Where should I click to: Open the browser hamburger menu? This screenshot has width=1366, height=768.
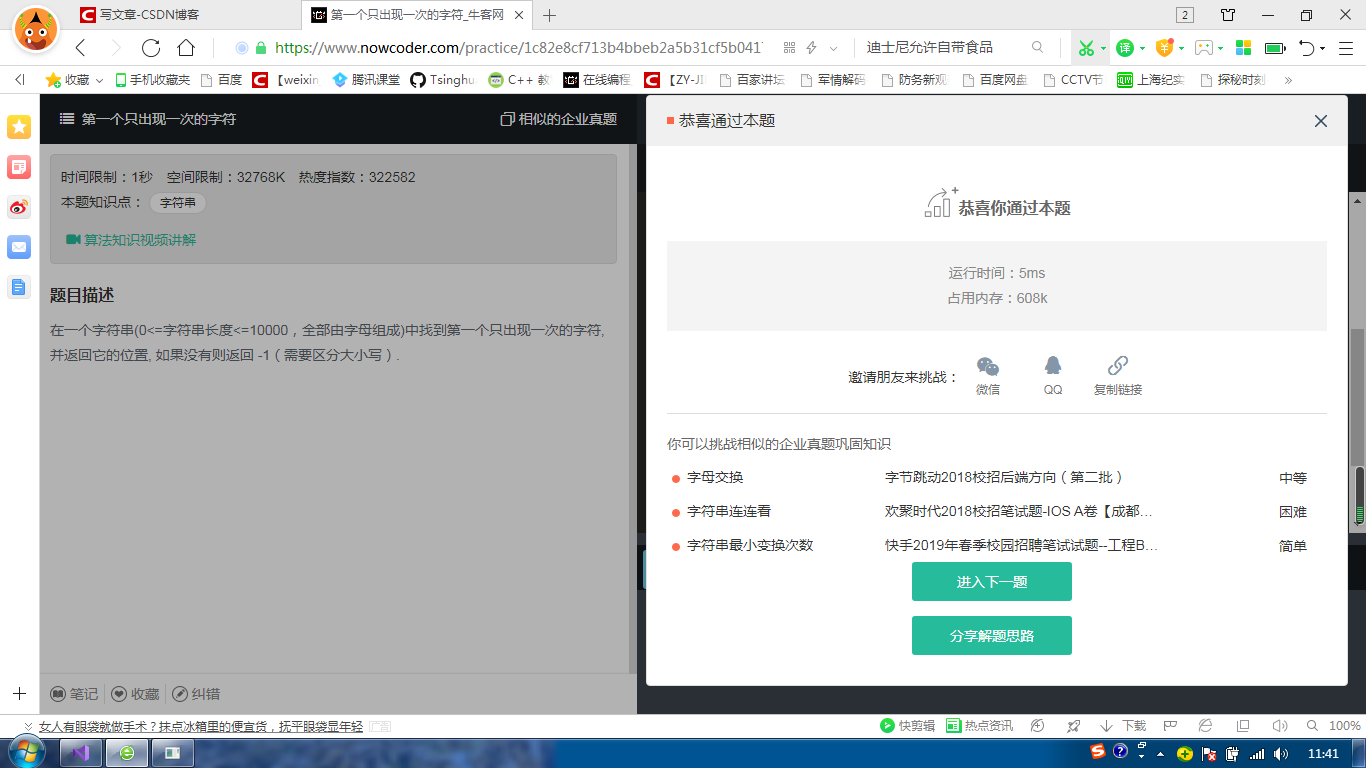1348,47
